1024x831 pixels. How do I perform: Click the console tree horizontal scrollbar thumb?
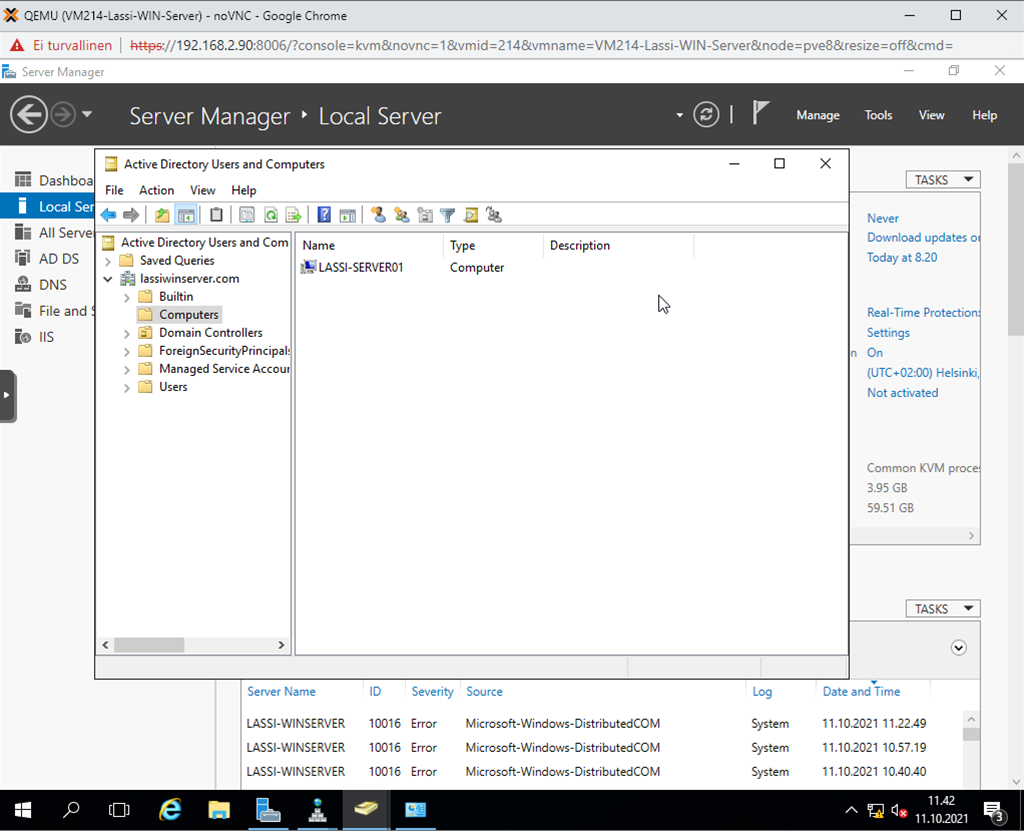click(149, 645)
